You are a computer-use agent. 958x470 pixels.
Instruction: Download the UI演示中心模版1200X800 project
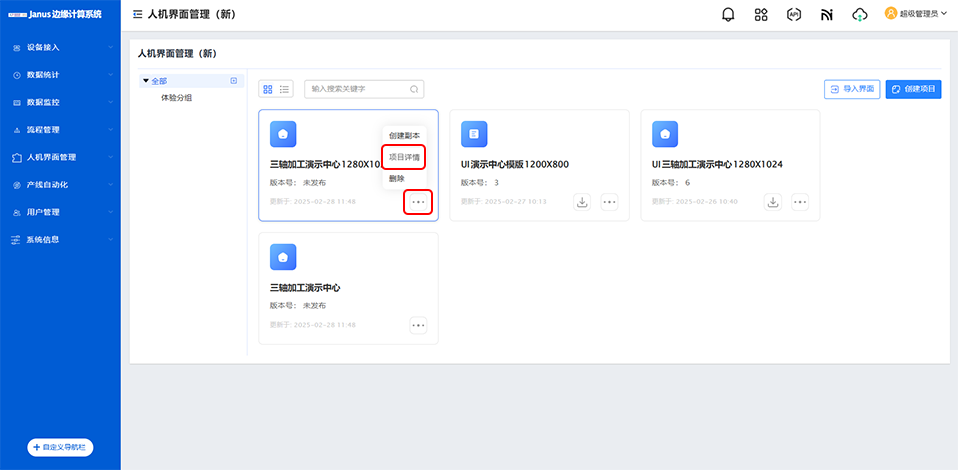tap(582, 202)
